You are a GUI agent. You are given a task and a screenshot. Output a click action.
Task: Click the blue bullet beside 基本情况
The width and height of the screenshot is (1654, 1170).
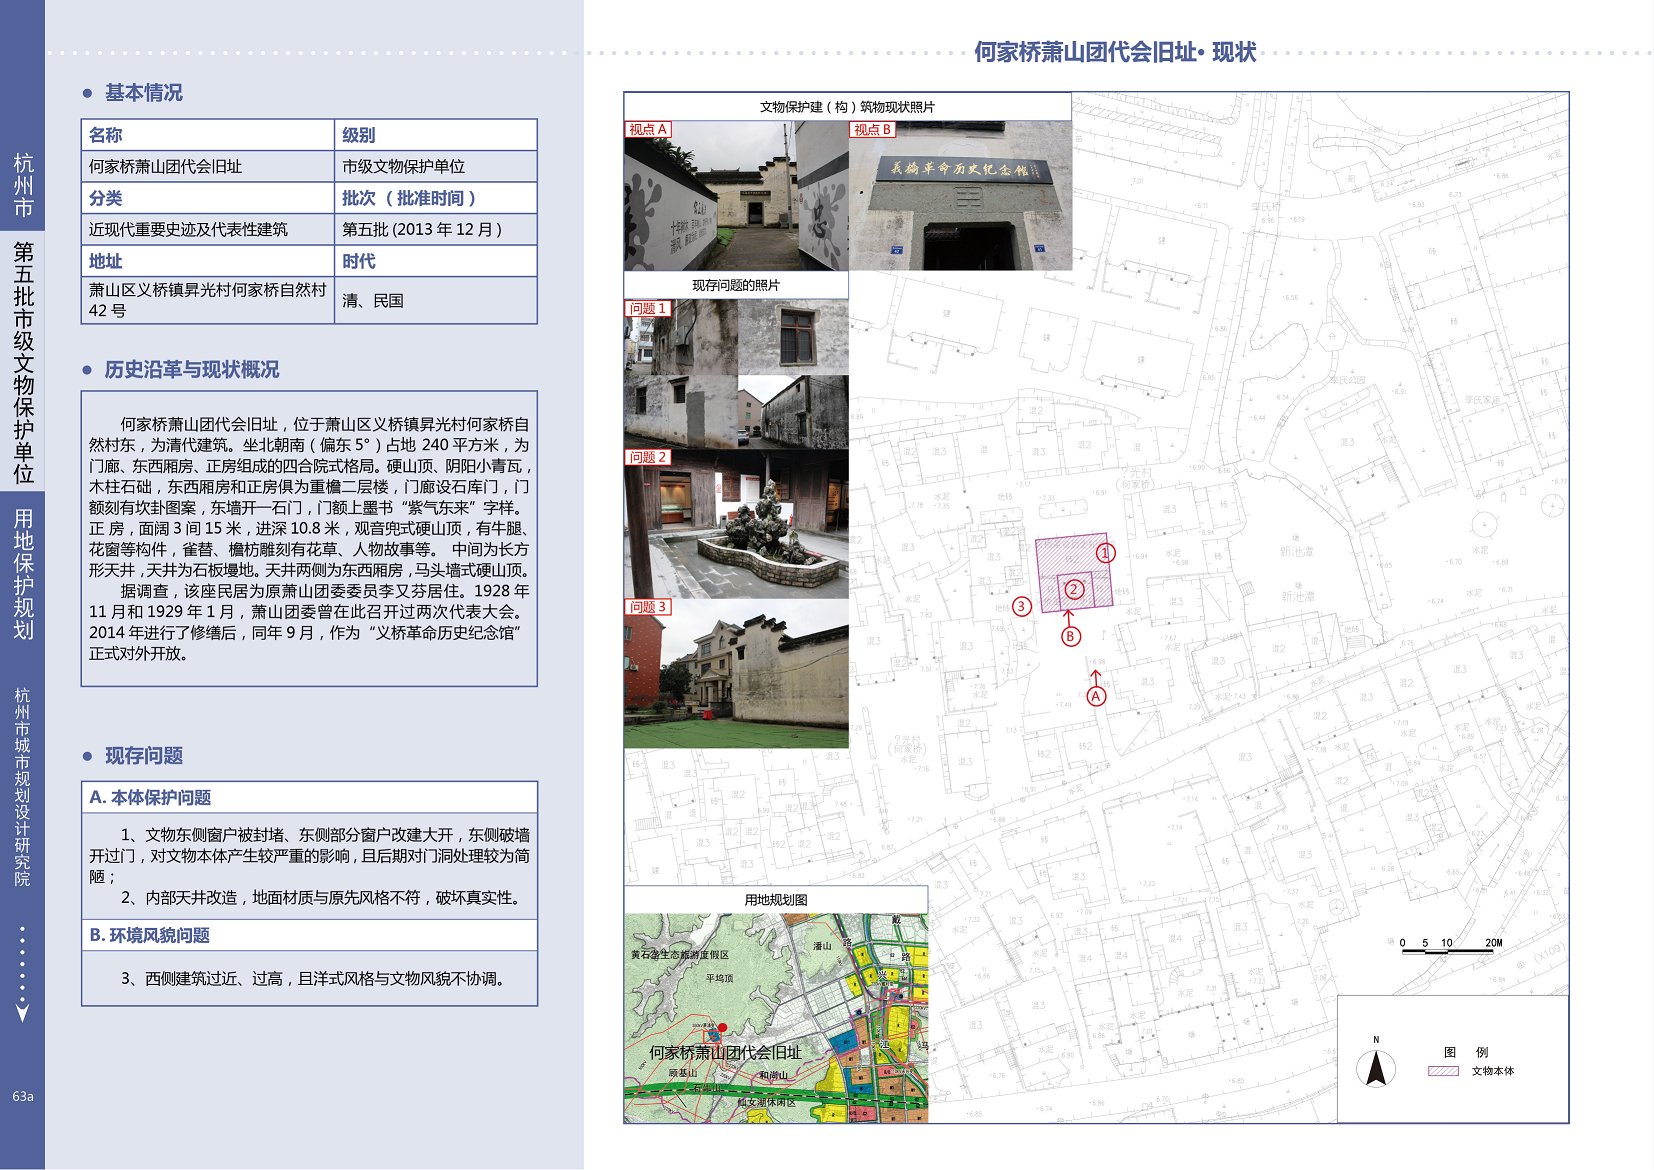coord(87,93)
